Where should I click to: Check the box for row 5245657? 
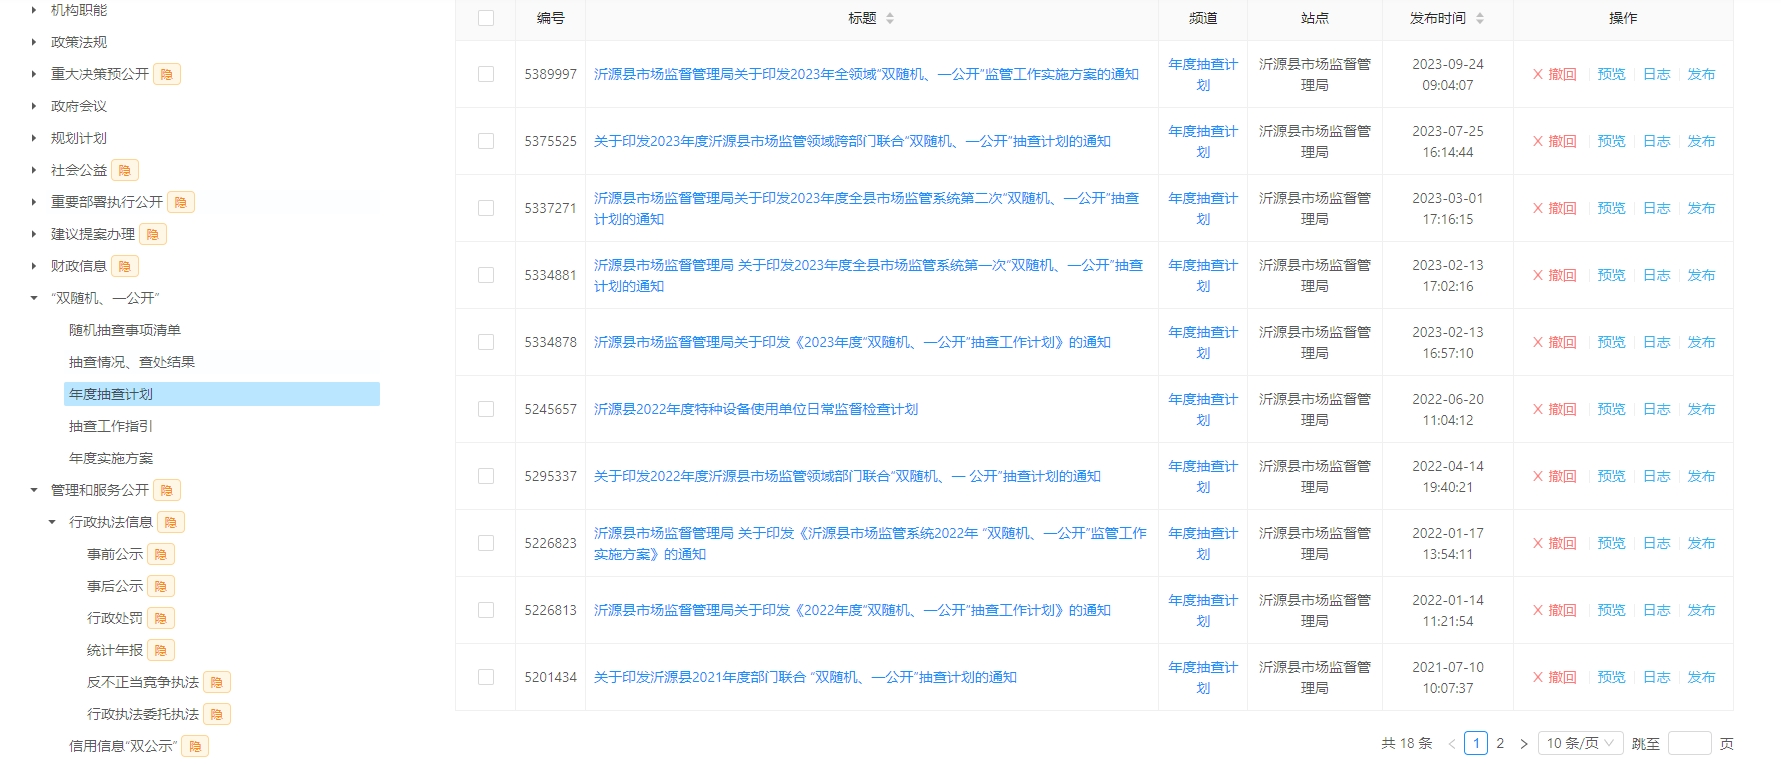(x=486, y=409)
